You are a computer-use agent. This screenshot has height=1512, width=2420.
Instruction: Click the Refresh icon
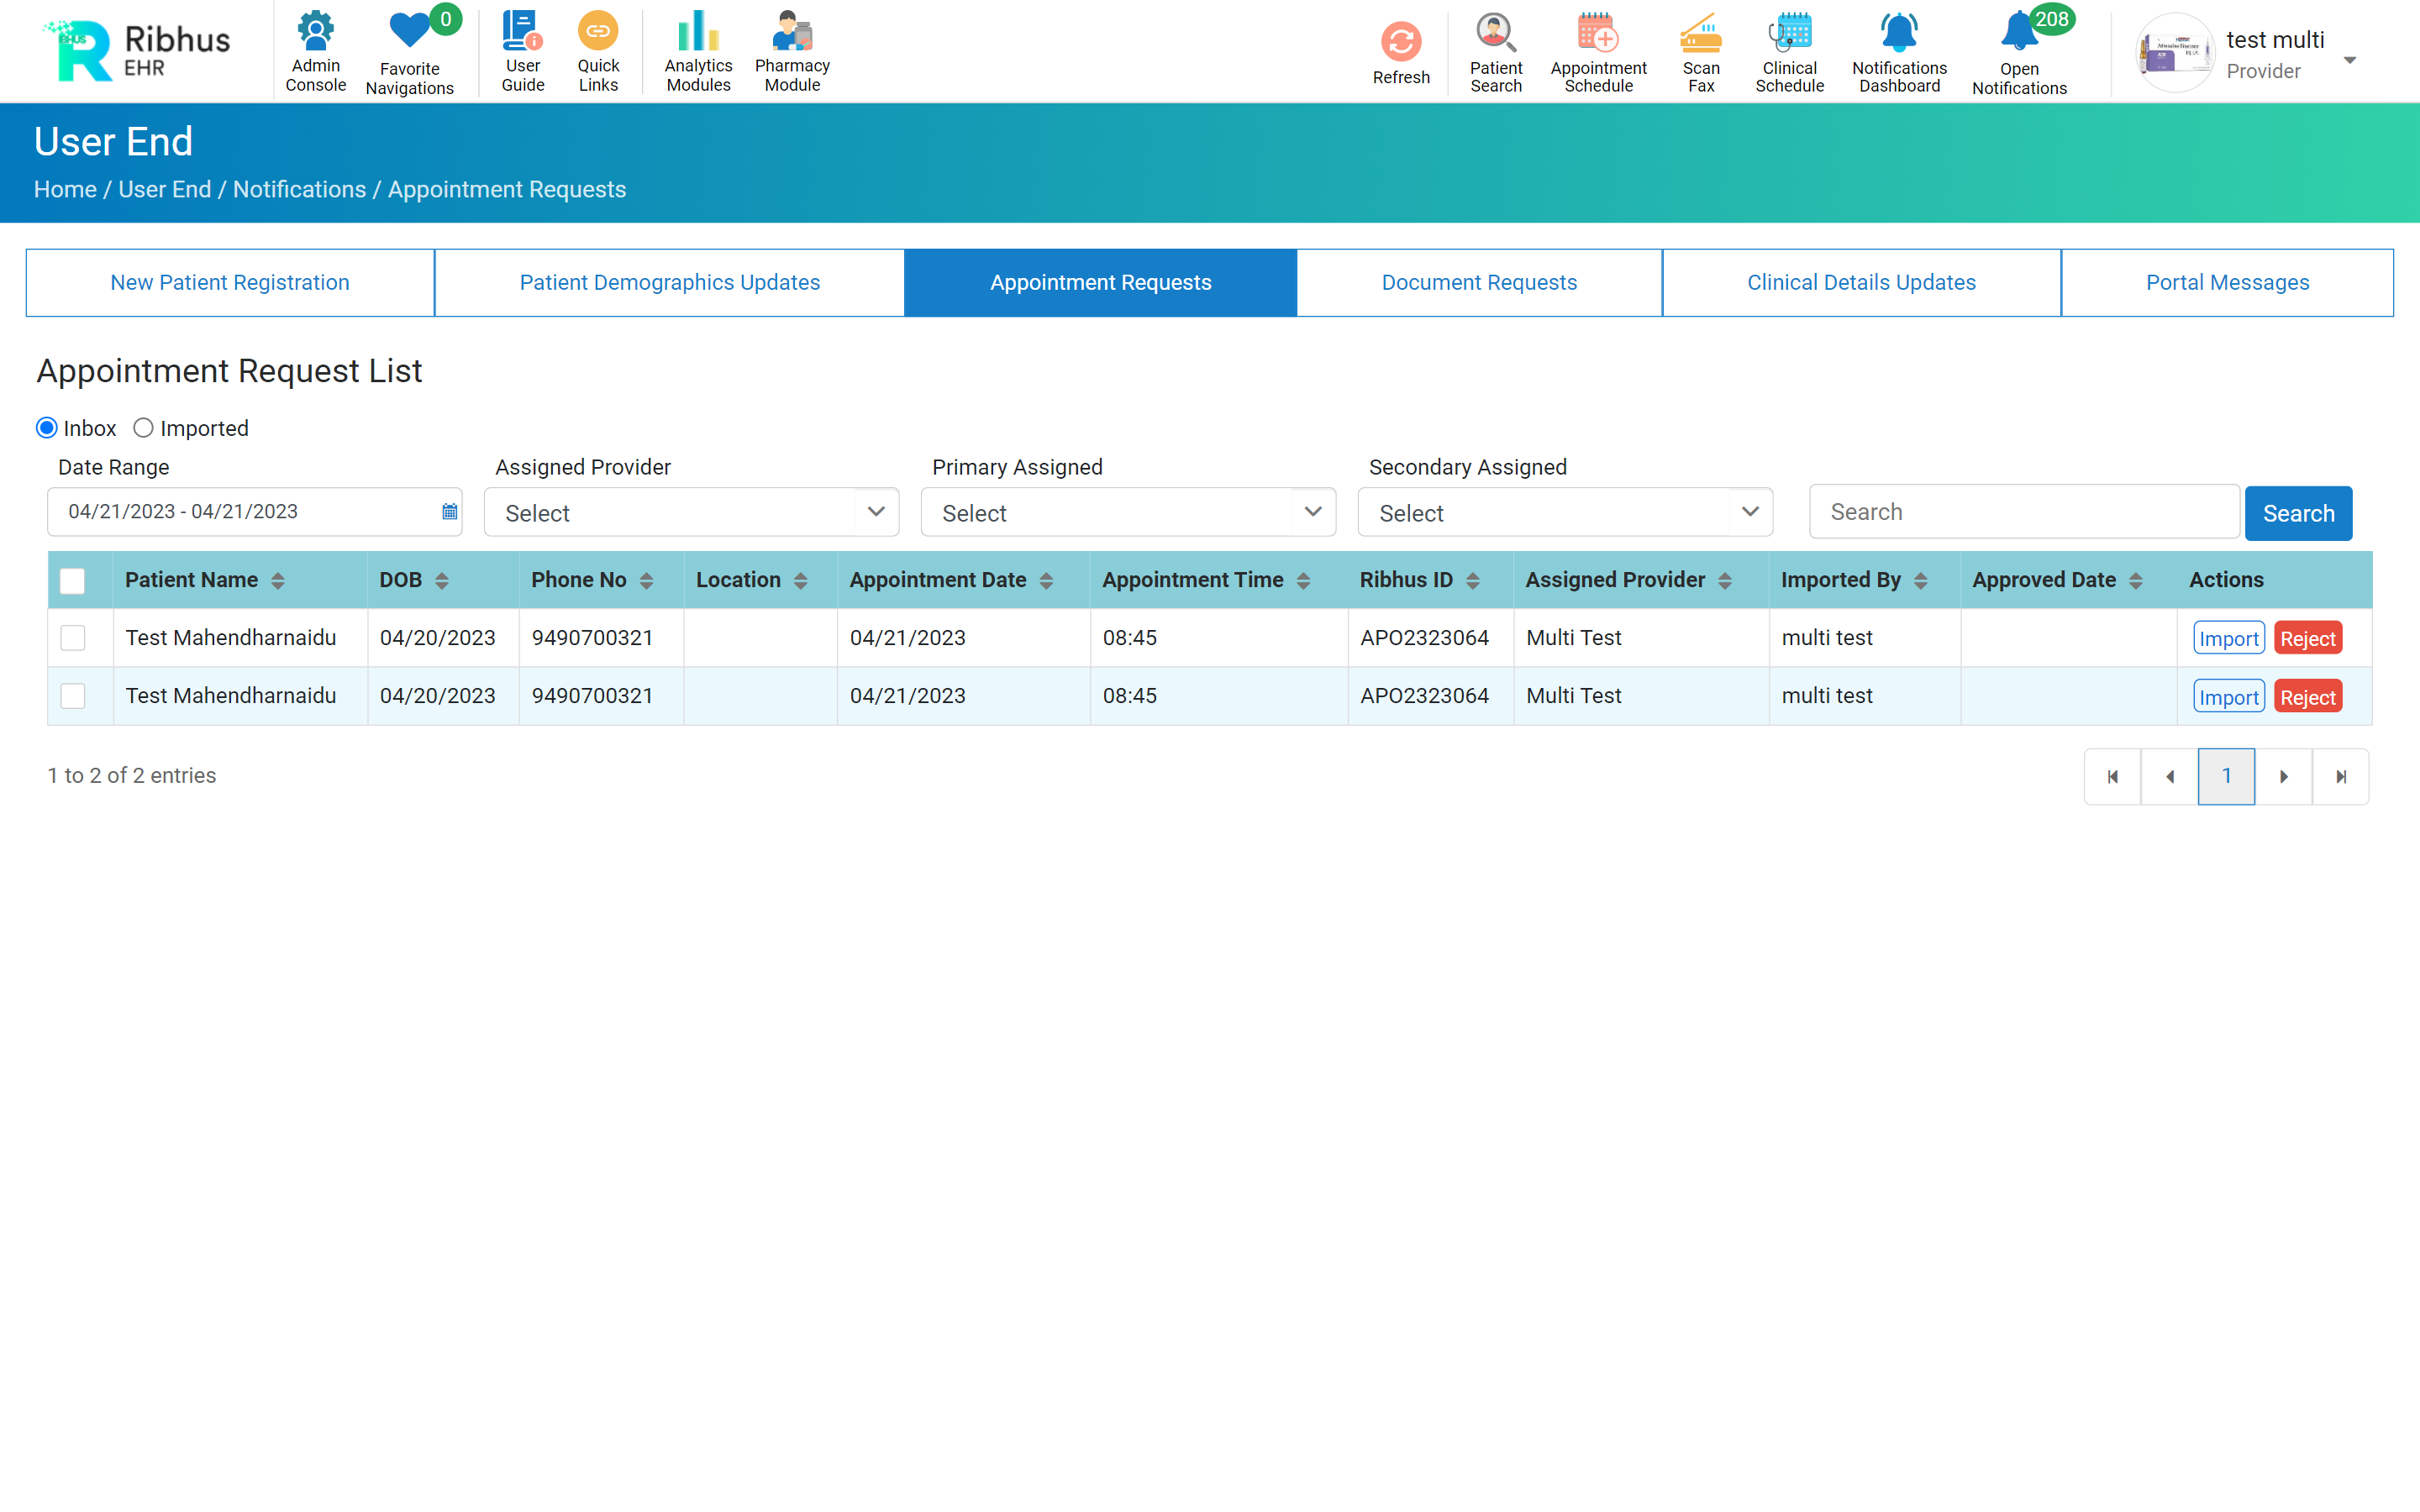[1400, 42]
